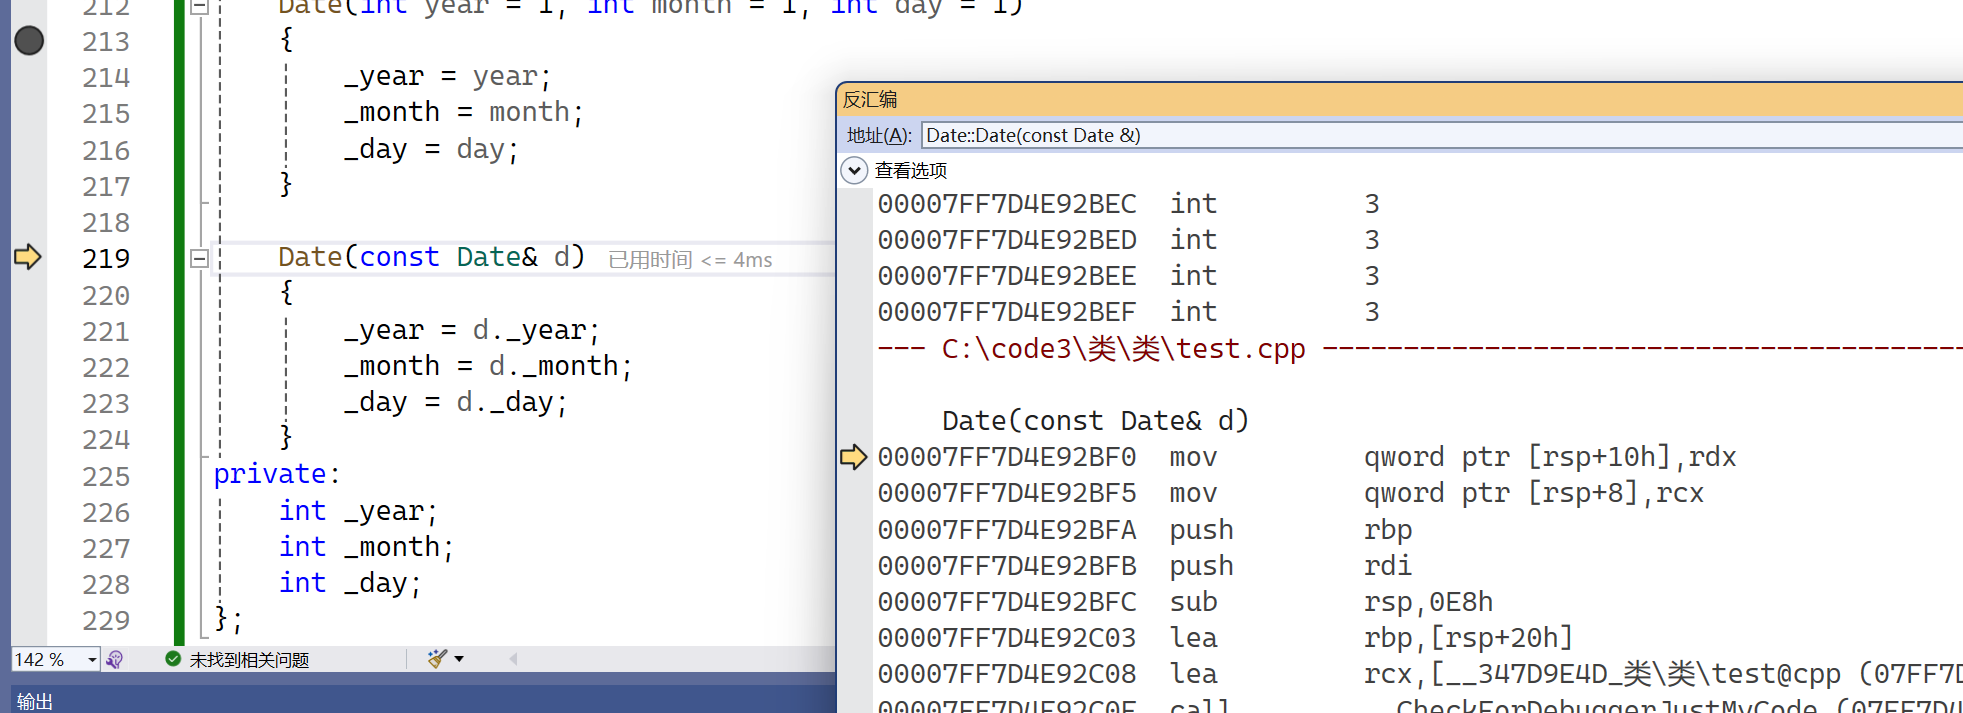Click the yellow current-statement arrow at line 219

coord(28,257)
